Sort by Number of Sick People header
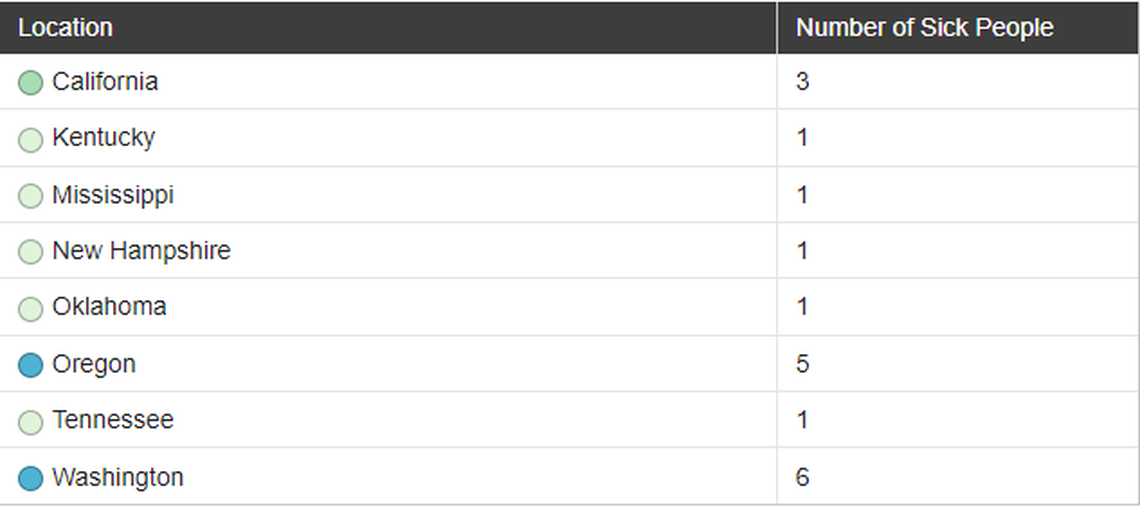This screenshot has height=511, width=1140. tap(924, 28)
